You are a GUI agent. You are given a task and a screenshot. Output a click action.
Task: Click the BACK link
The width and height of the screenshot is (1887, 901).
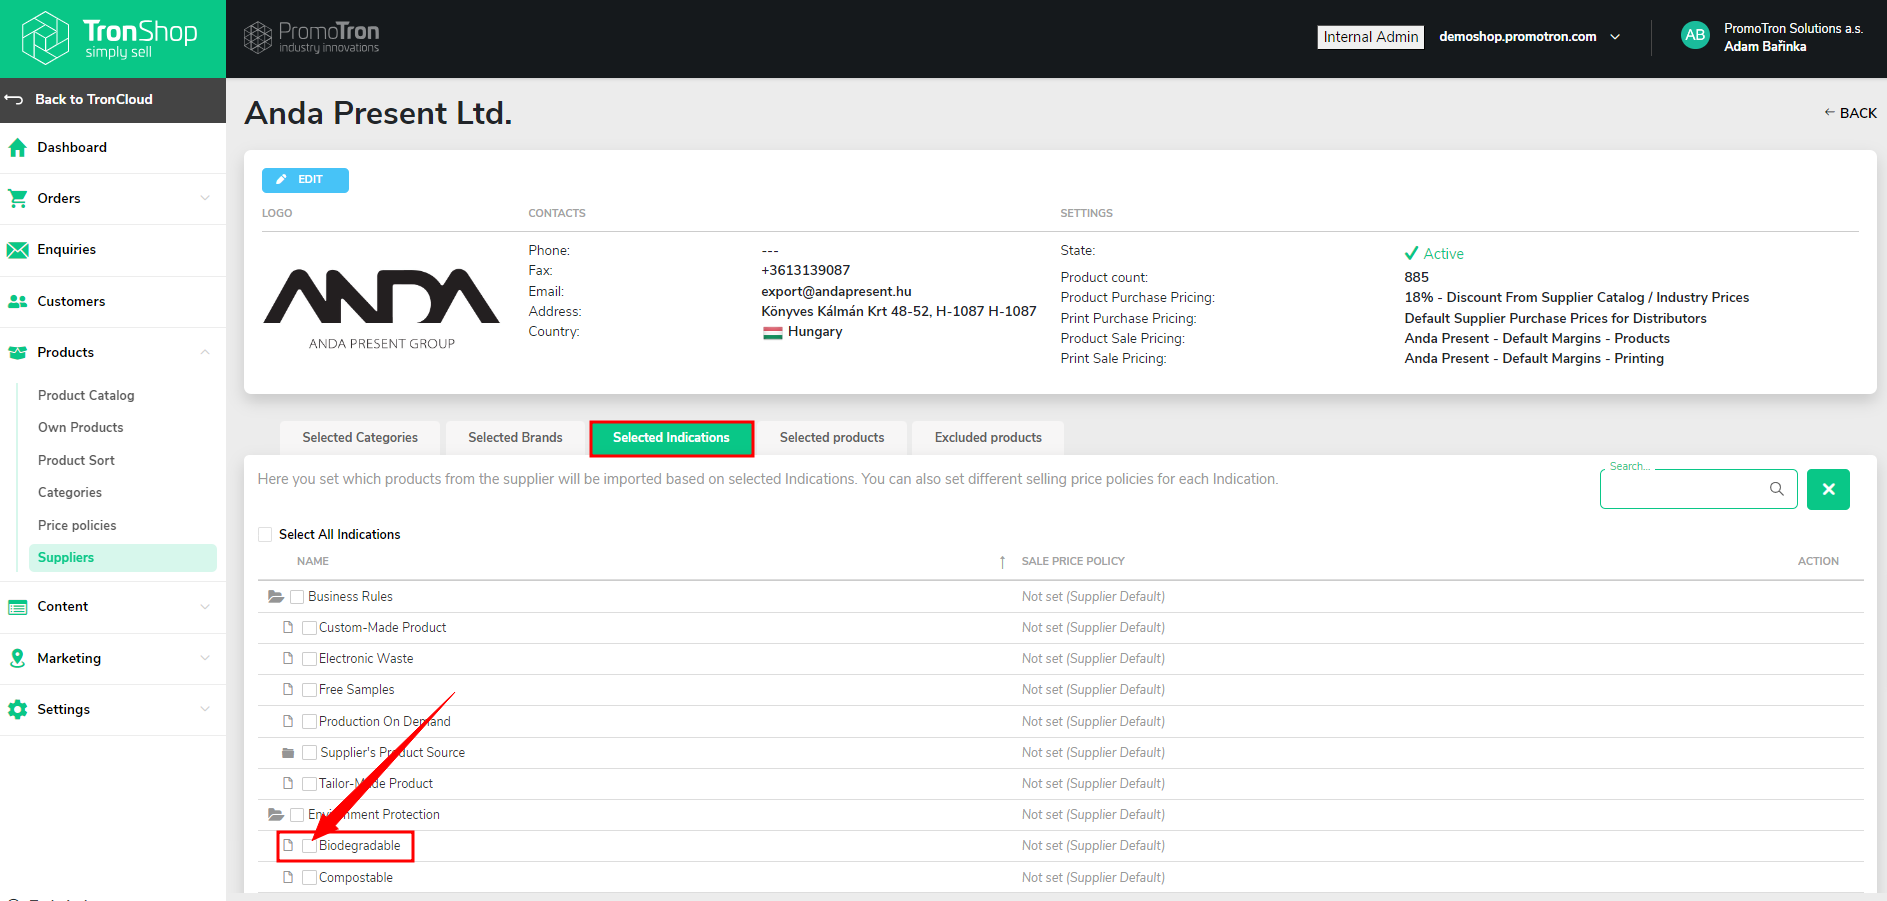click(1850, 113)
